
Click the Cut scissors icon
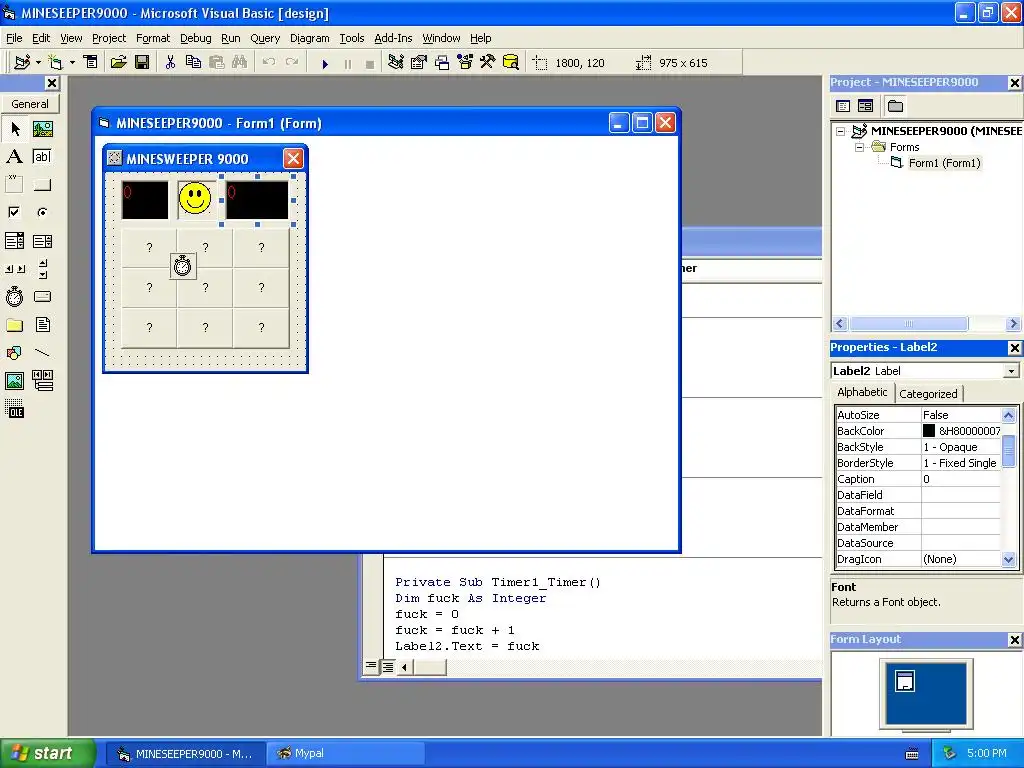[x=170, y=62]
